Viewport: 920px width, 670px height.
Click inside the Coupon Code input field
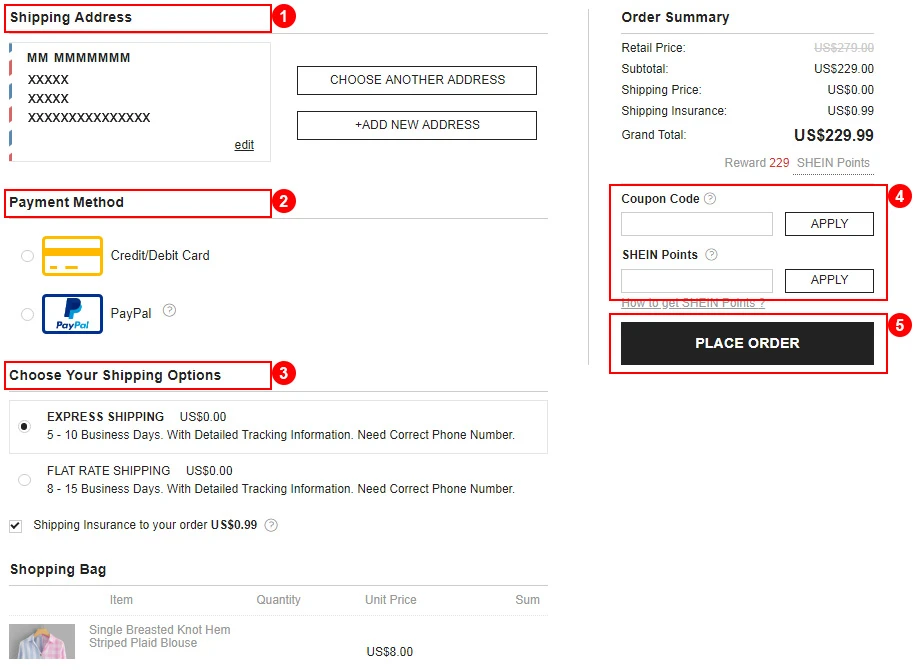pyautogui.click(x=696, y=223)
